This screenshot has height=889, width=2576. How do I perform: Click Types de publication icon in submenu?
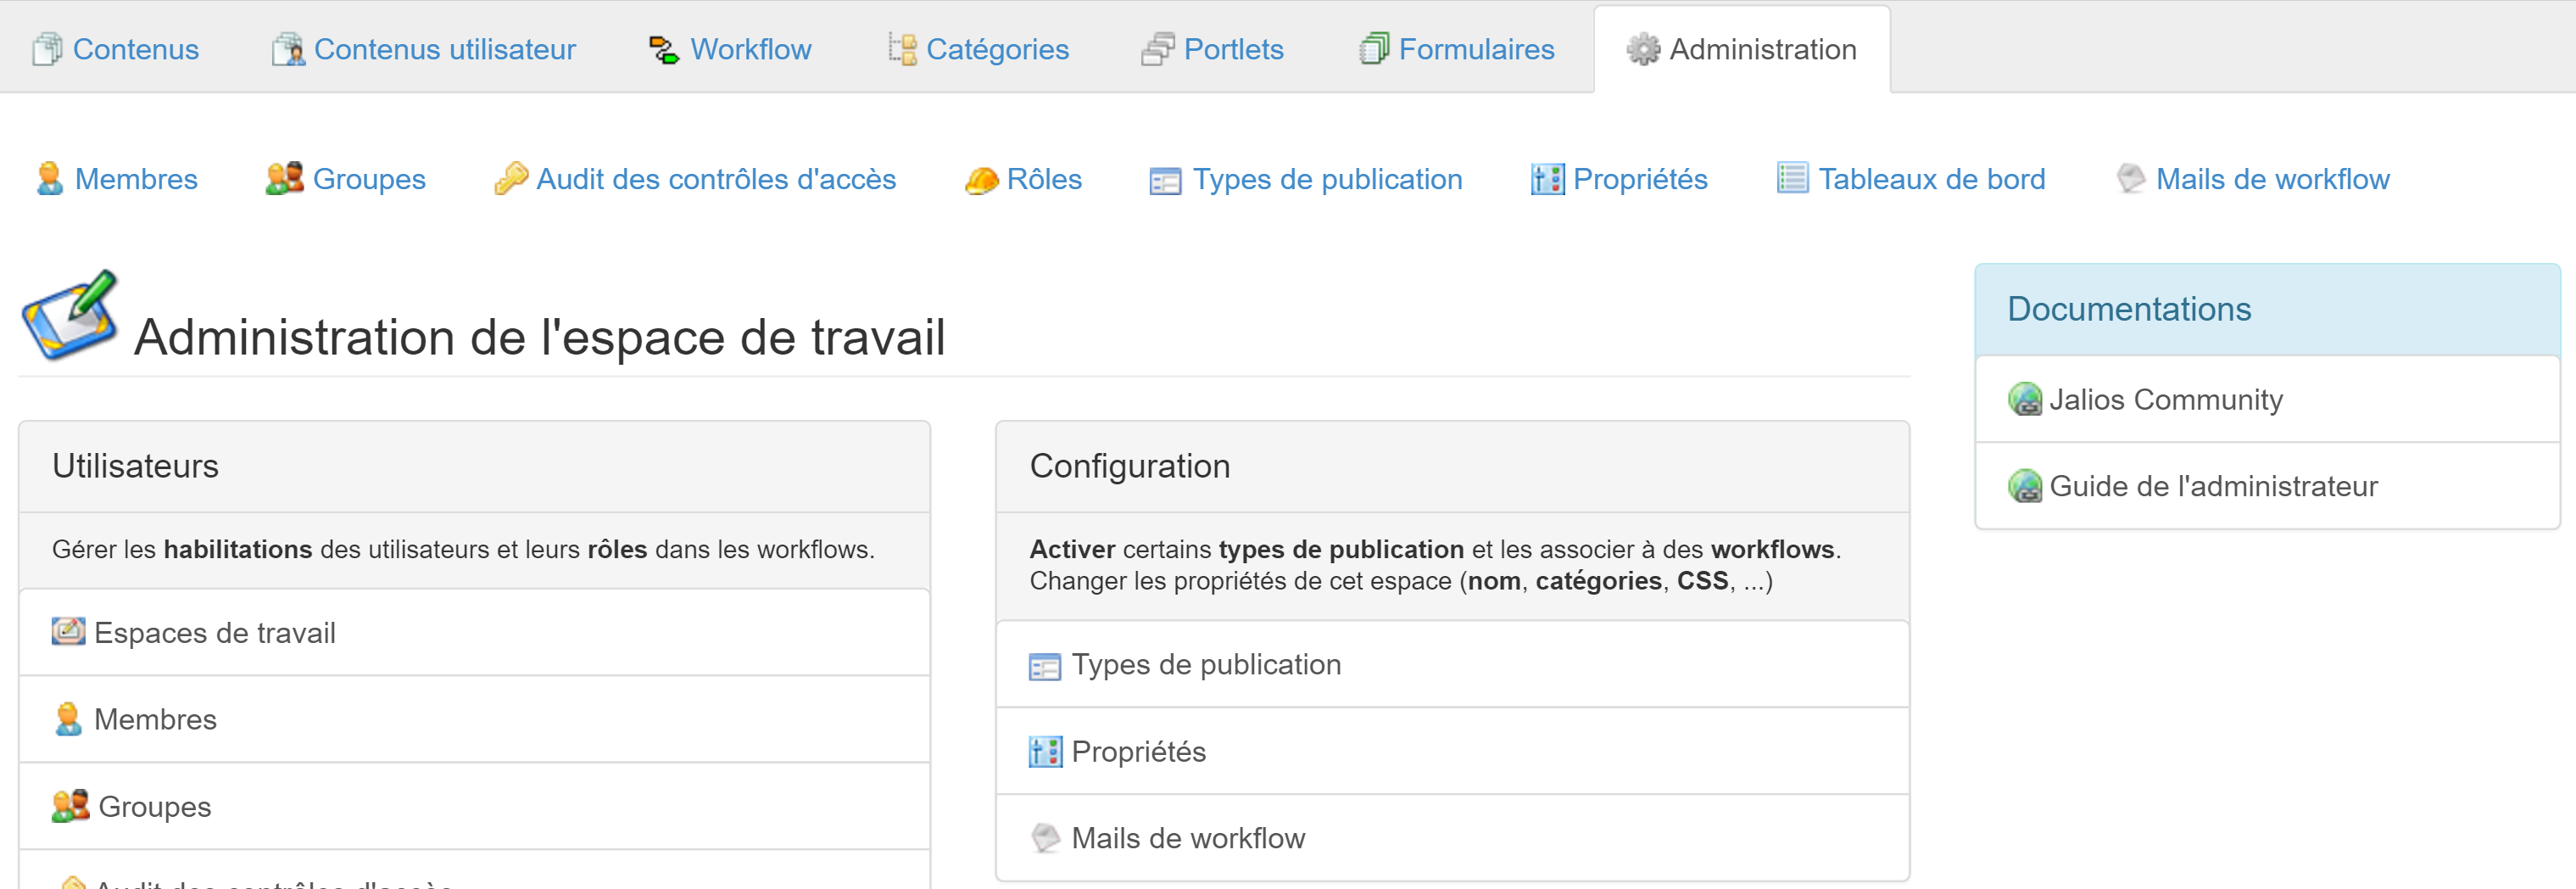point(1165,181)
